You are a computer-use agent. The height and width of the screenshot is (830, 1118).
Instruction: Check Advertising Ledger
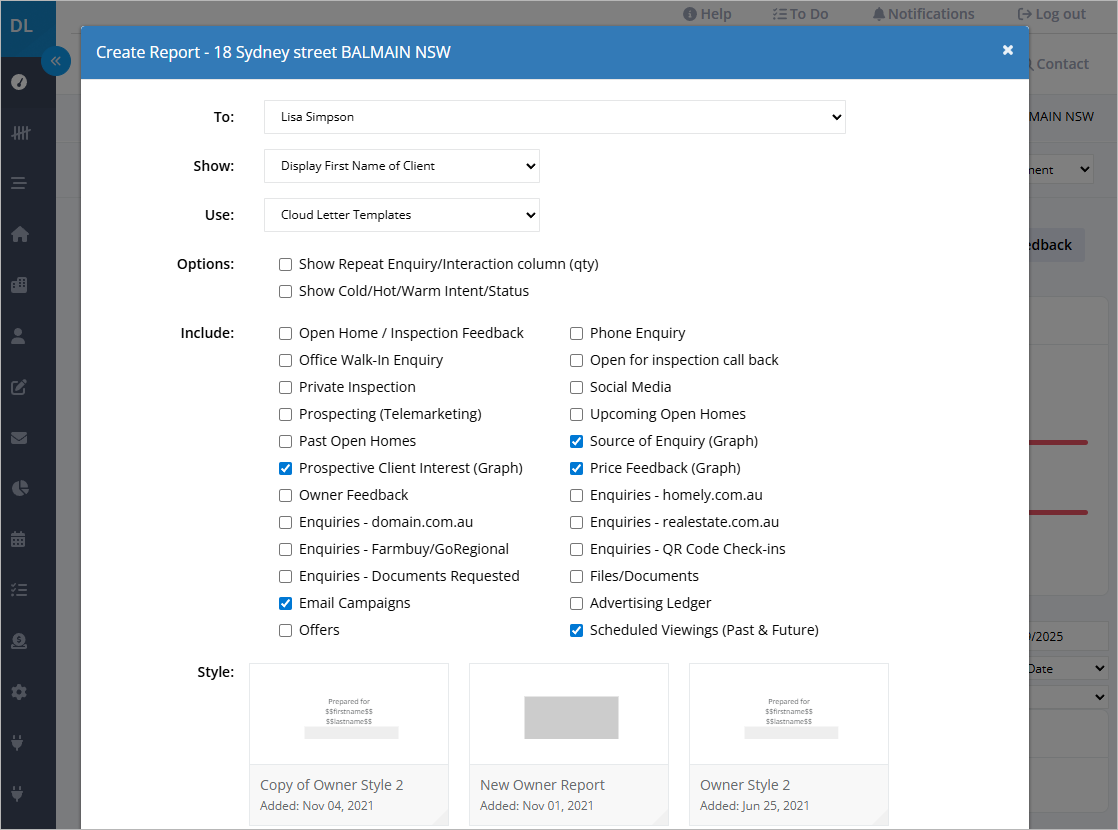(x=576, y=604)
